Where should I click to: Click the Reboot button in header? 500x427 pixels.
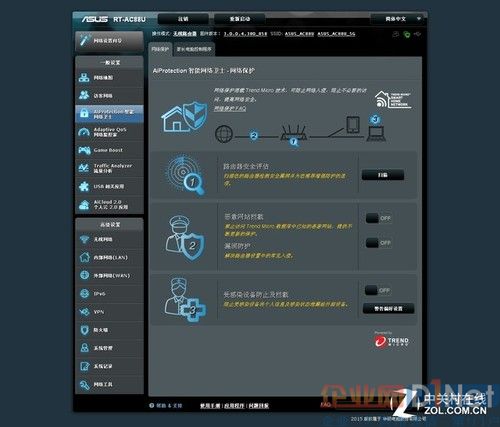click(239, 19)
